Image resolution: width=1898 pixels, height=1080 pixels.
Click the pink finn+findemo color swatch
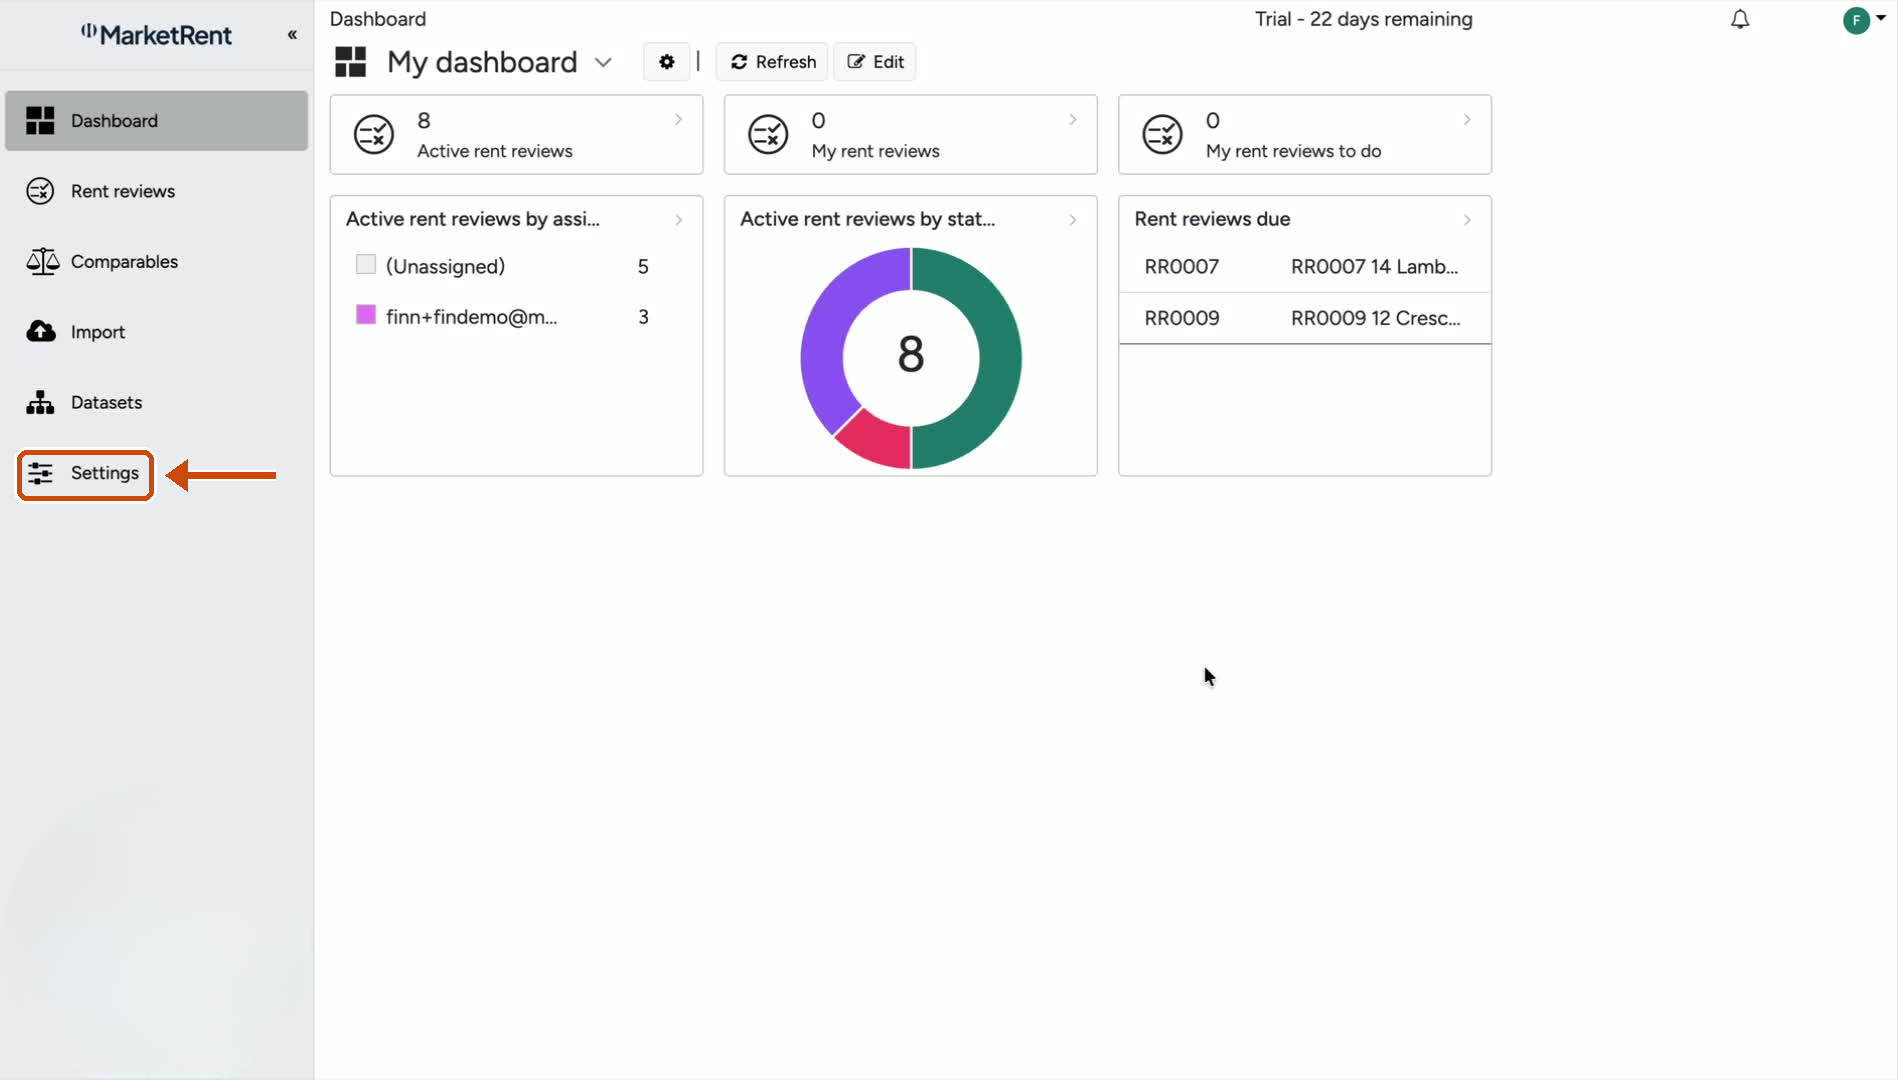coord(366,315)
